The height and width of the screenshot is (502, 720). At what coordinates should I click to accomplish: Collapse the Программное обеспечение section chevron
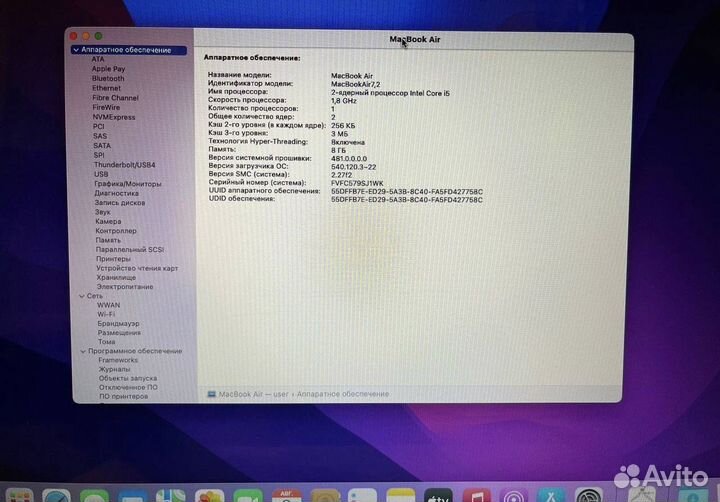coord(83,351)
